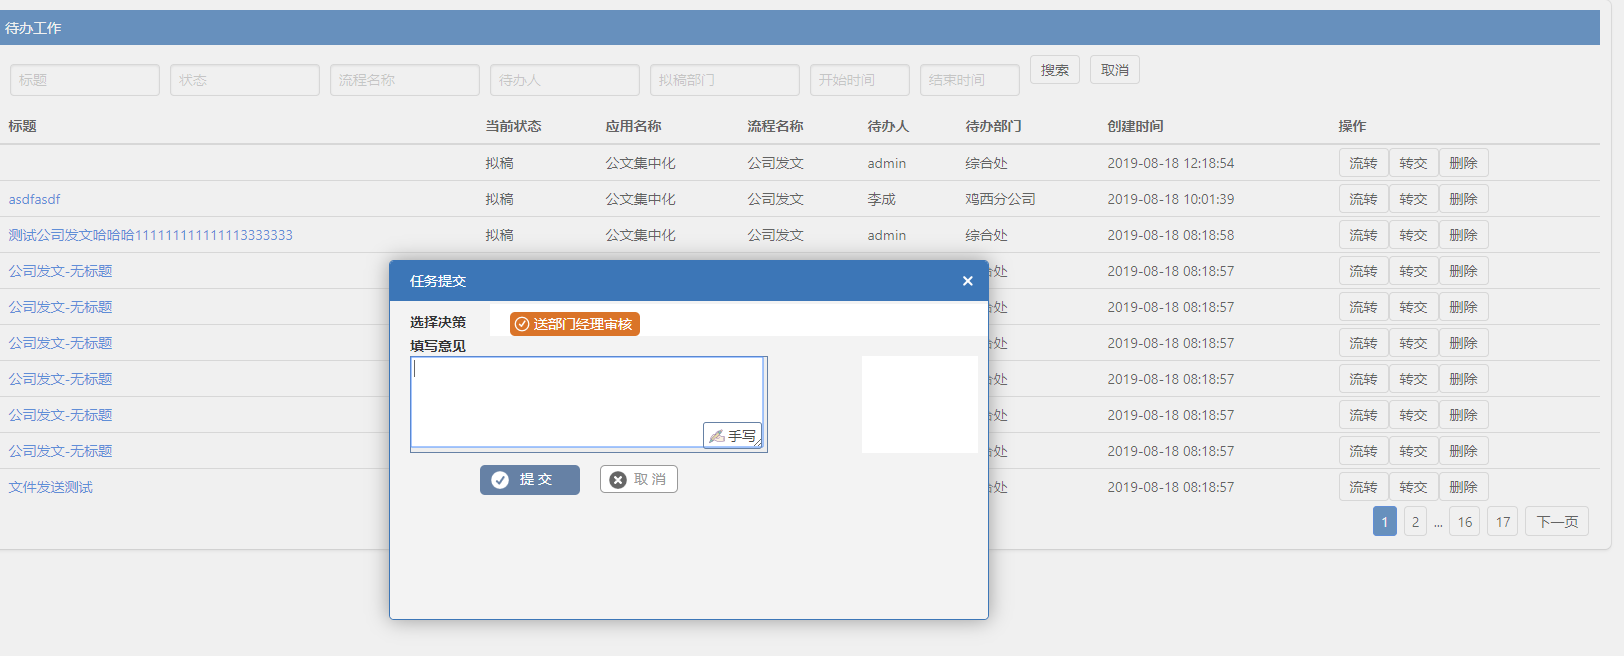Image resolution: width=1624 pixels, height=656 pixels.
Task: Click 流转 for the 08:18:58 row
Action: [1363, 235]
